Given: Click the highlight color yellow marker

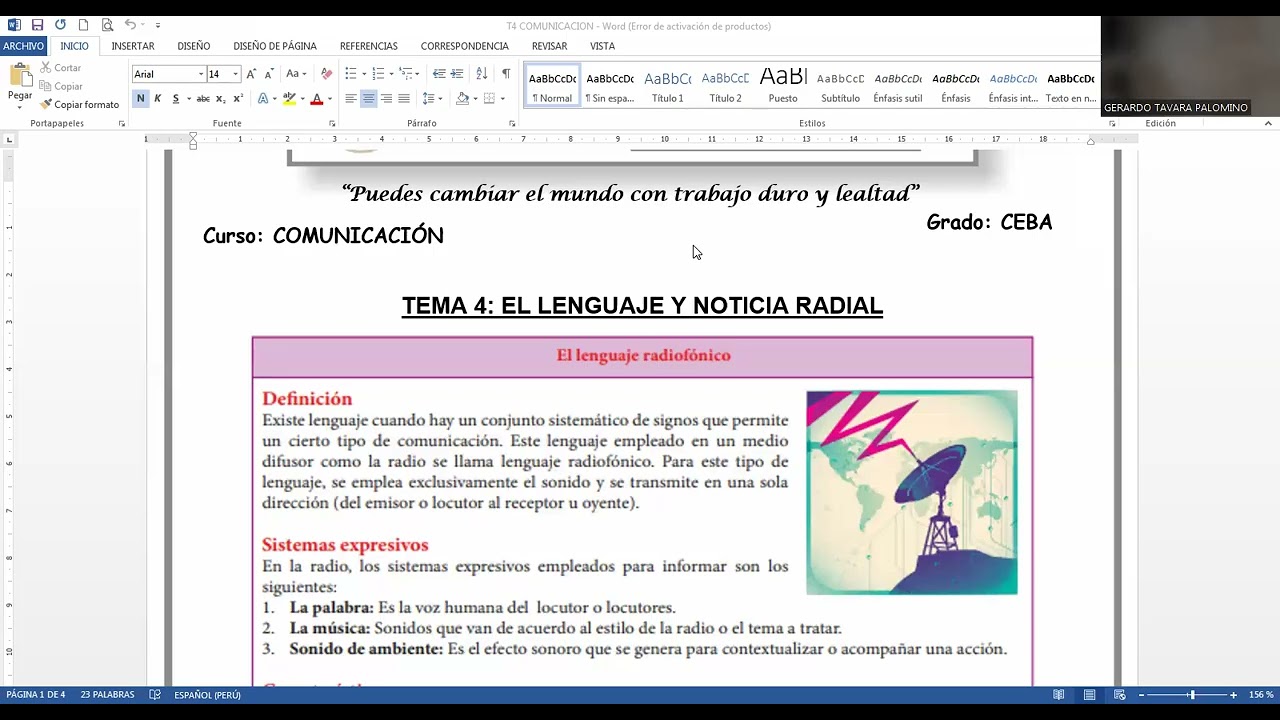Looking at the screenshot, I should (289, 99).
